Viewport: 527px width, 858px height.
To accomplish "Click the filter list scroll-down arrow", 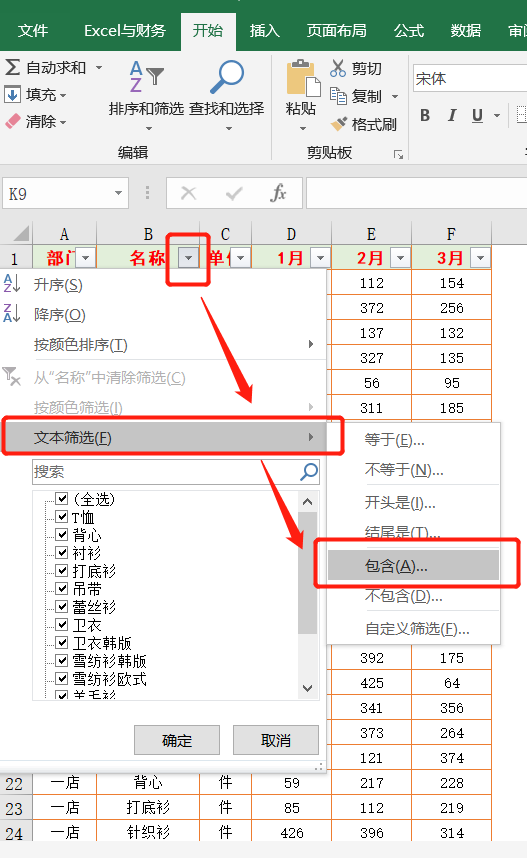I will (308, 688).
